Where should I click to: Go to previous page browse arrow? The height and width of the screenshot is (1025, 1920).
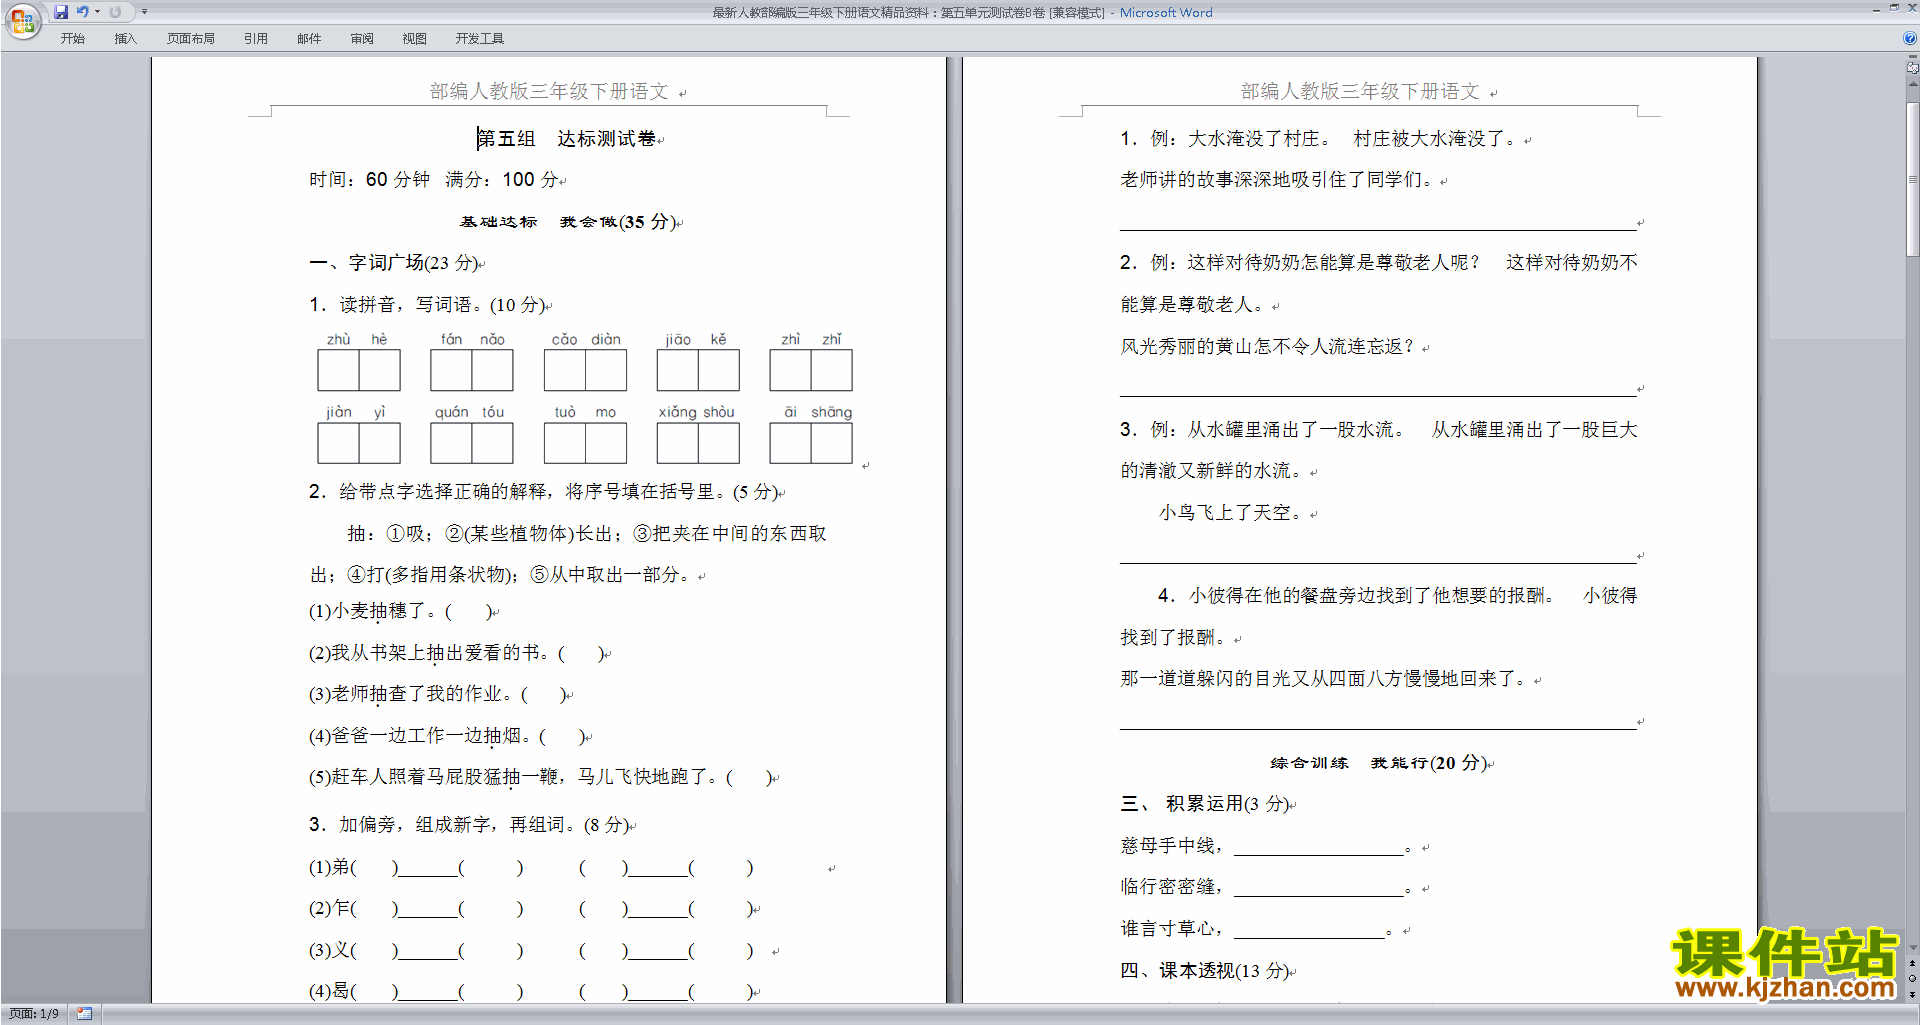(x=1912, y=963)
